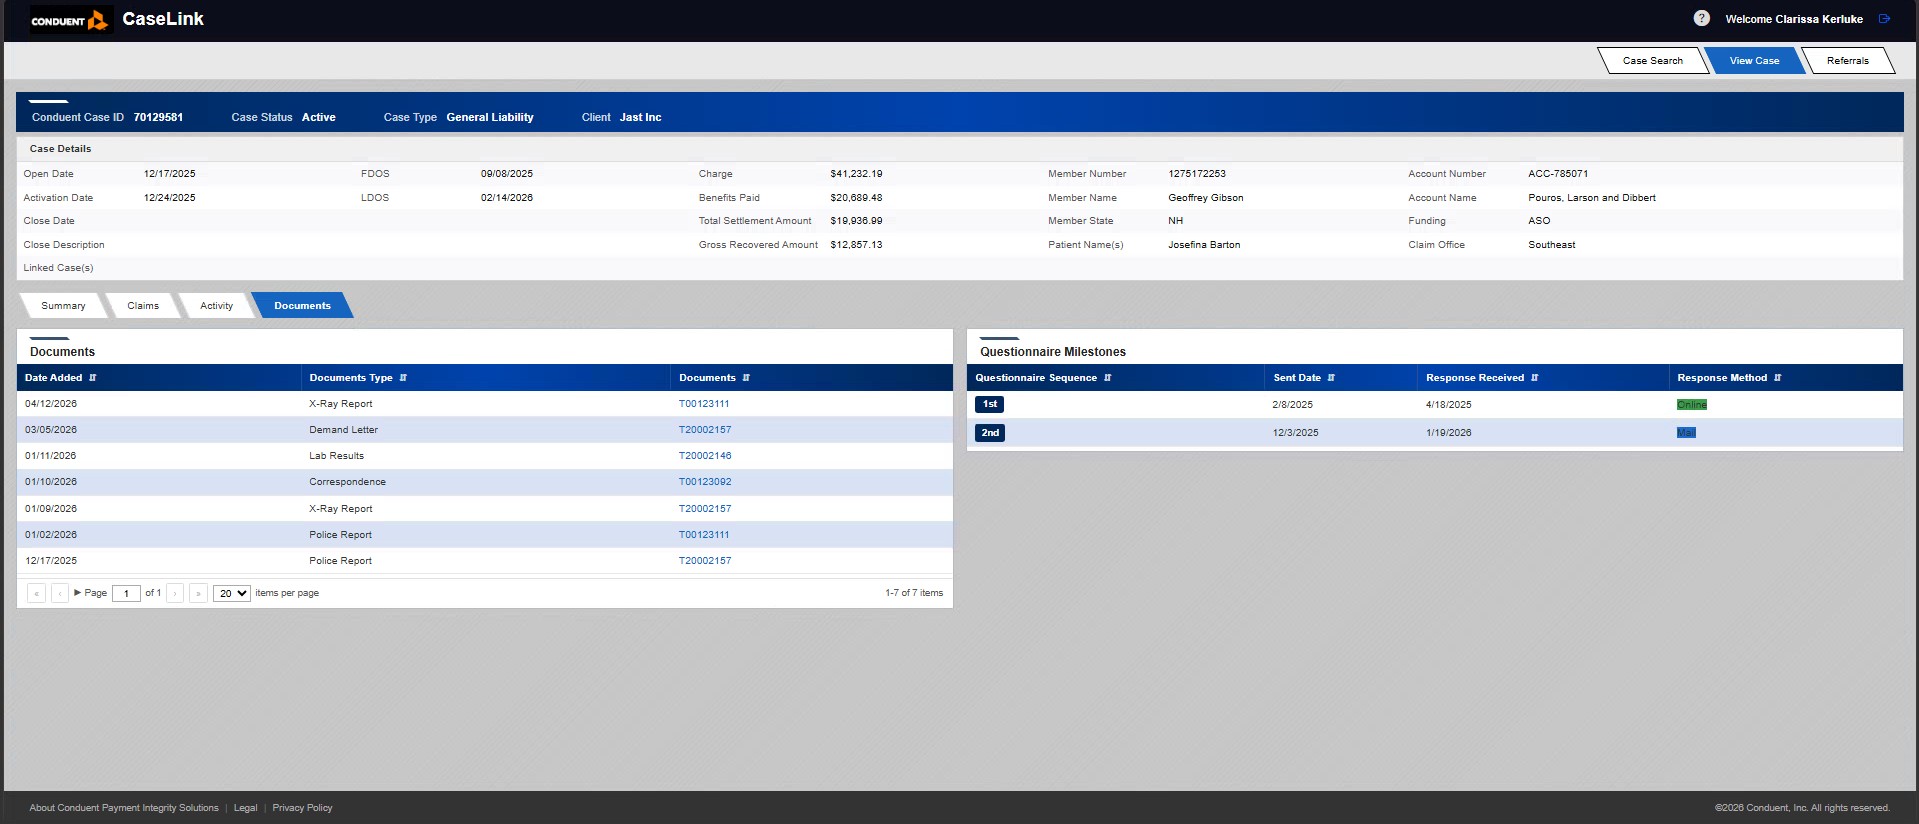The width and height of the screenshot is (1919, 824).
Task: Open the View Case tab
Action: pyautogui.click(x=1754, y=61)
